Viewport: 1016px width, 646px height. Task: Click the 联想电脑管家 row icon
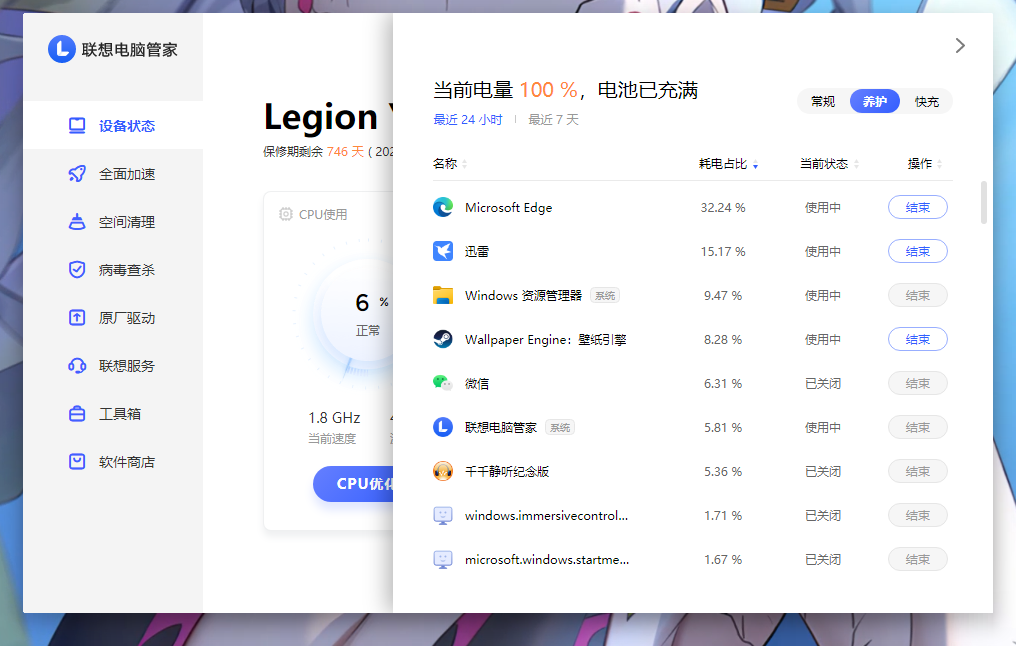(443, 427)
